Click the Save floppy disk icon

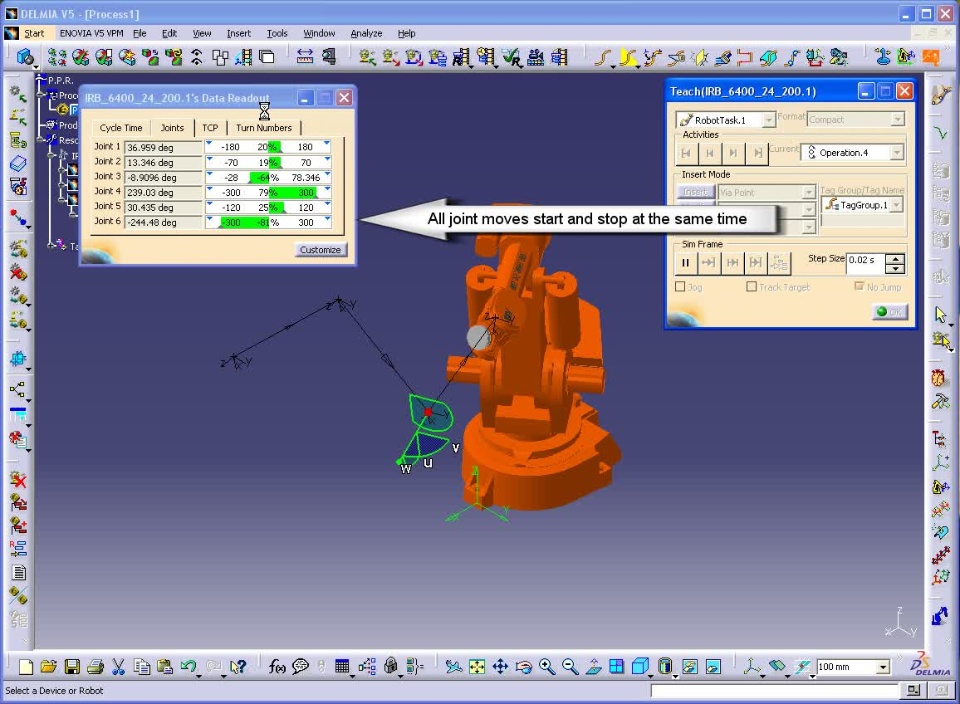(72, 667)
